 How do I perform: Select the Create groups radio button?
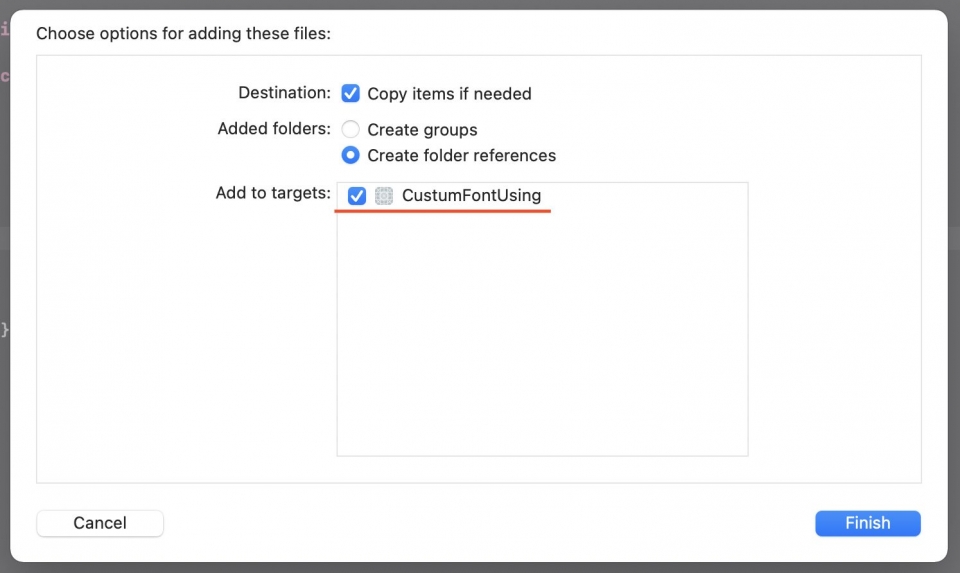pyautogui.click(x=350, y=129)
